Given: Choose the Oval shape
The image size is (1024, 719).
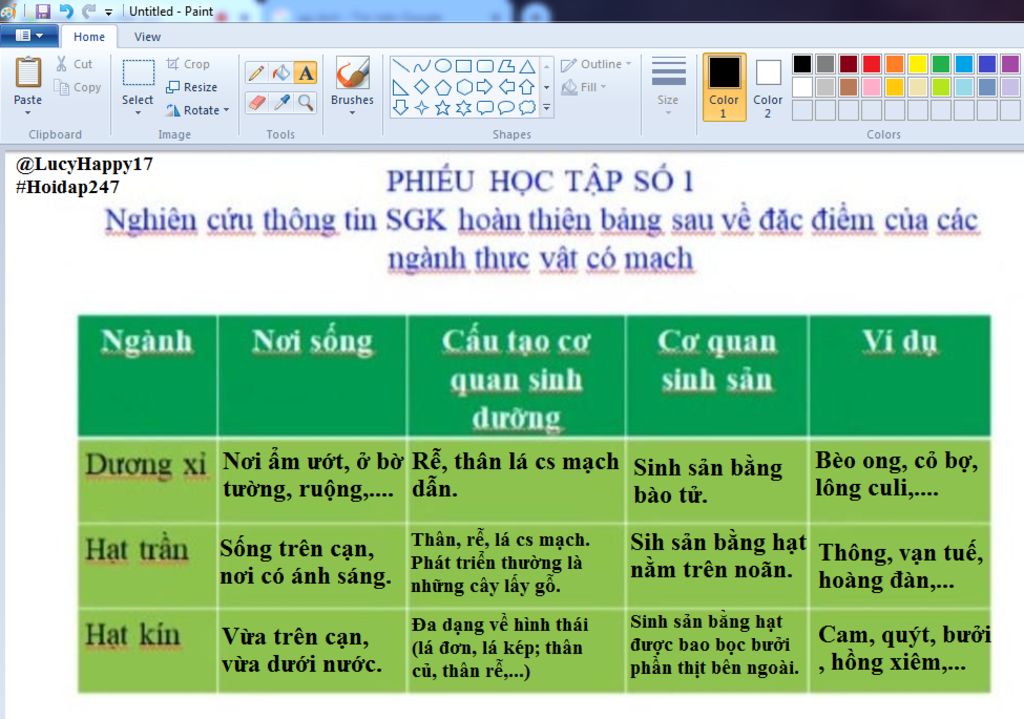Looking at the screenshot, I should click(x=443, y=66).
